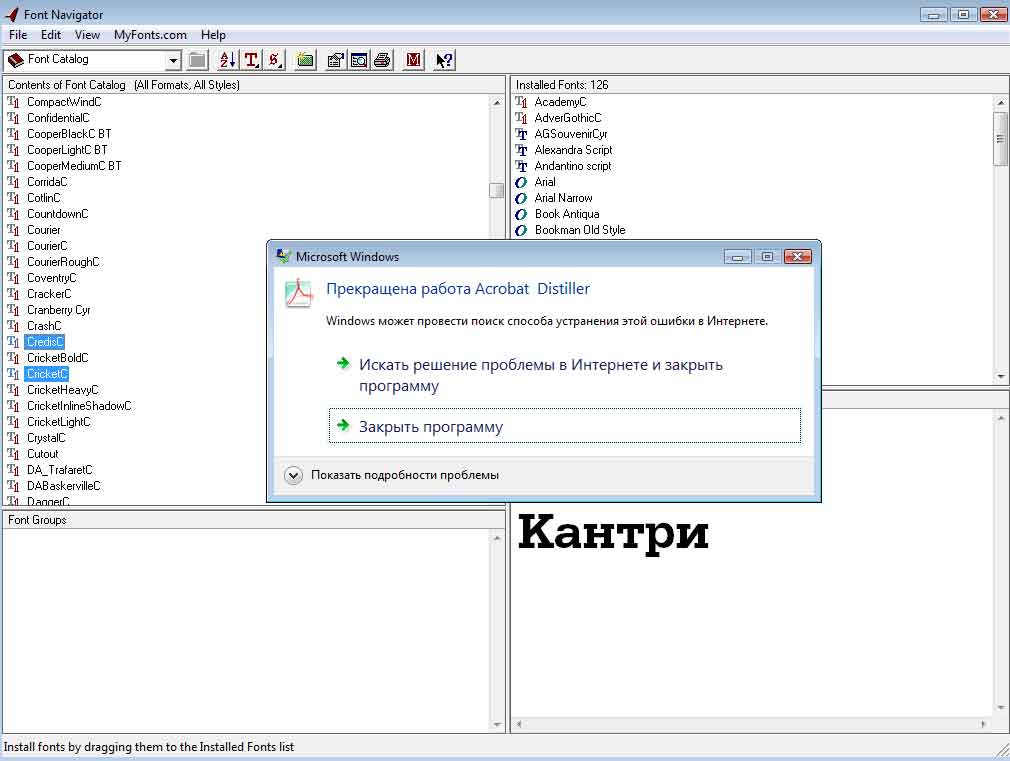The width and height of the screenshot is (1010, 761).
Task: Open the File menu
Action: click(x=18, y=35)
